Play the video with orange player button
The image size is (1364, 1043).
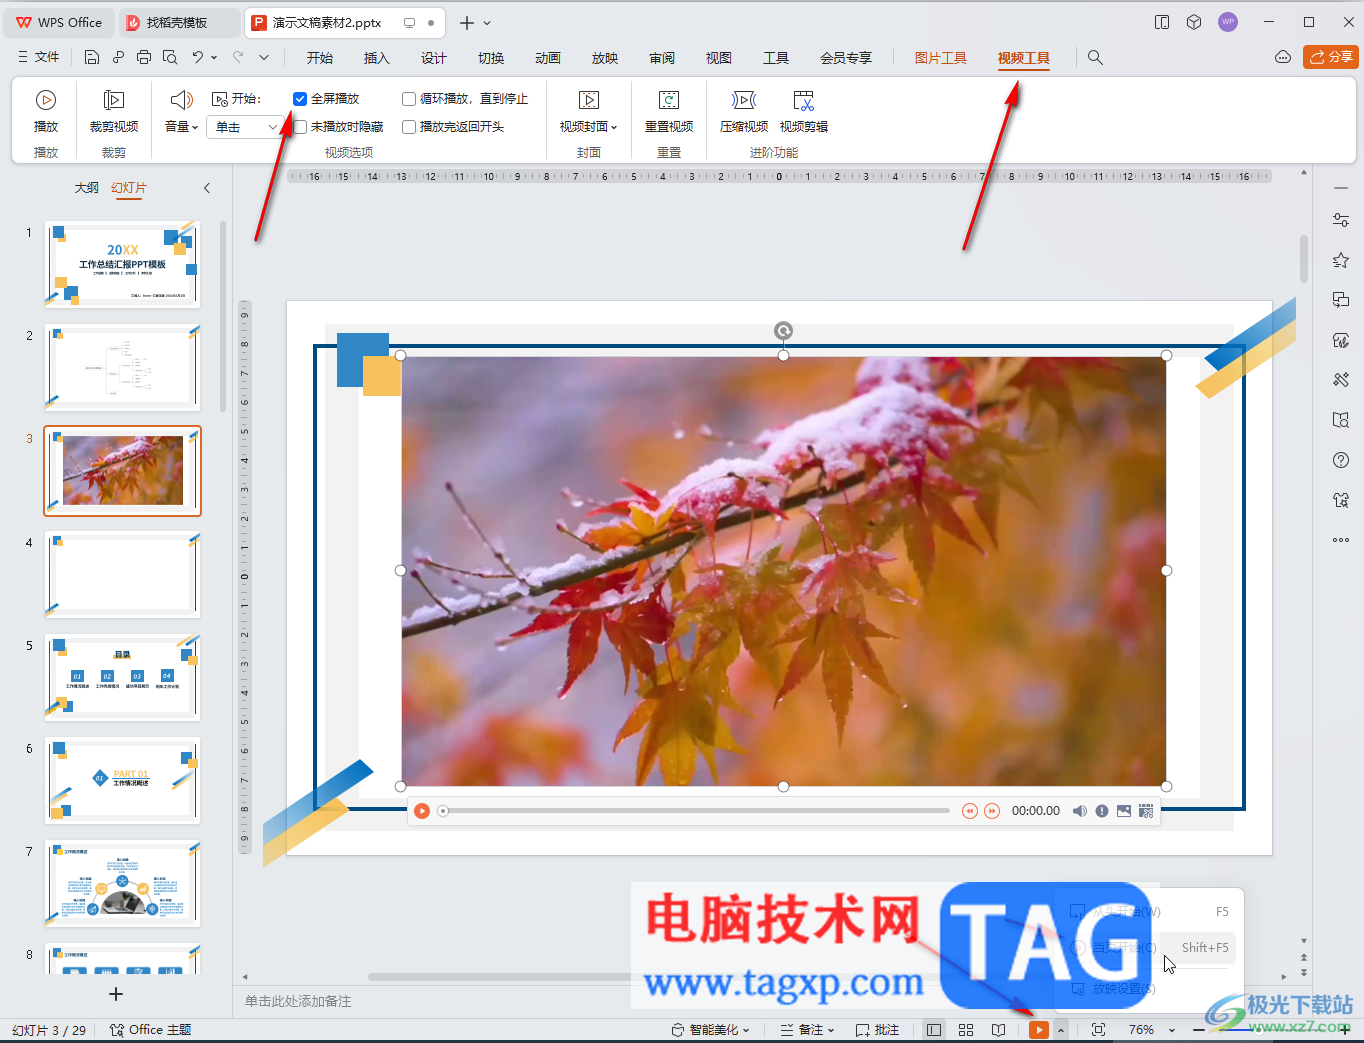point(422,811)
